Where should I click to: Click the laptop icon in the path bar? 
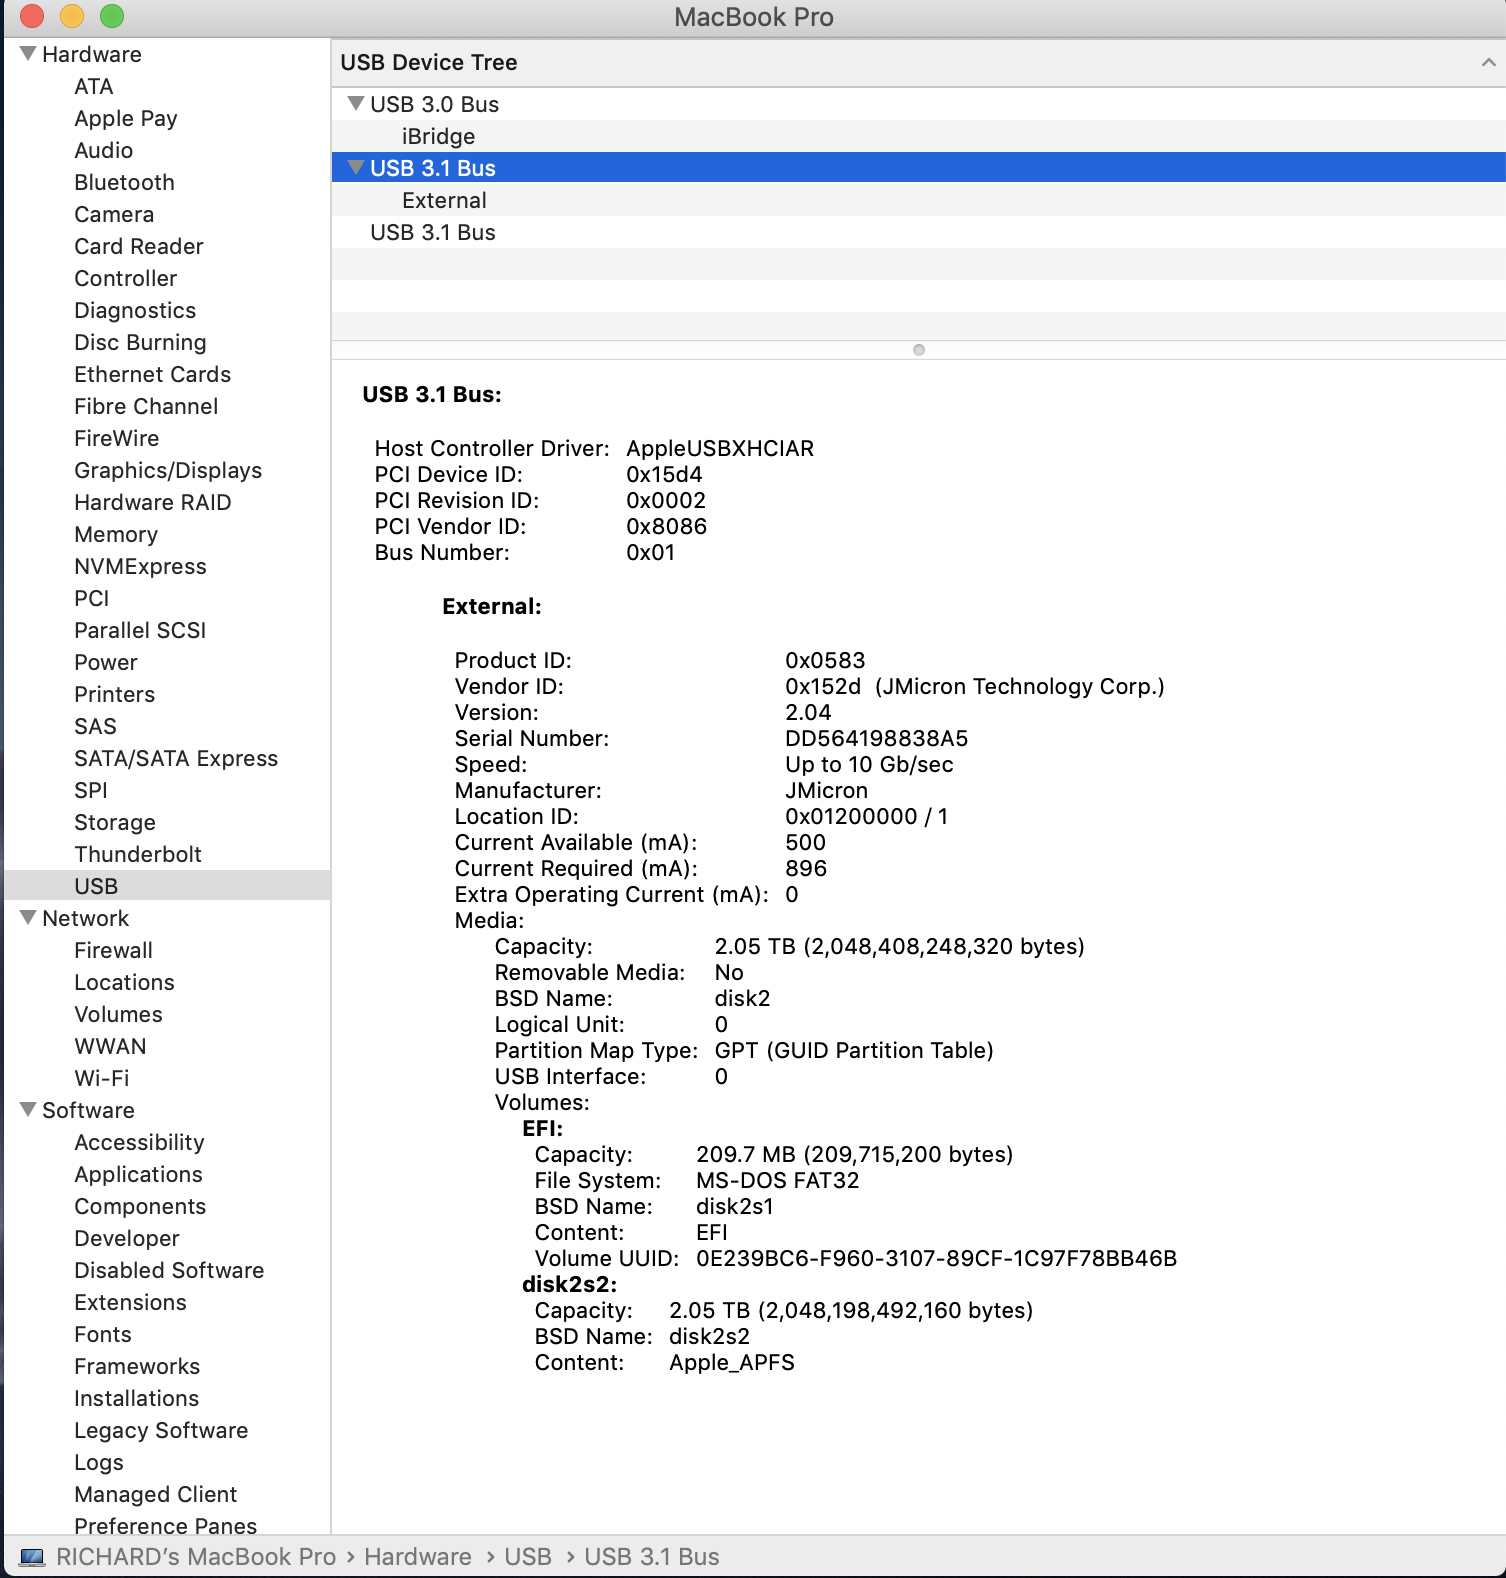coord(33,1557)
